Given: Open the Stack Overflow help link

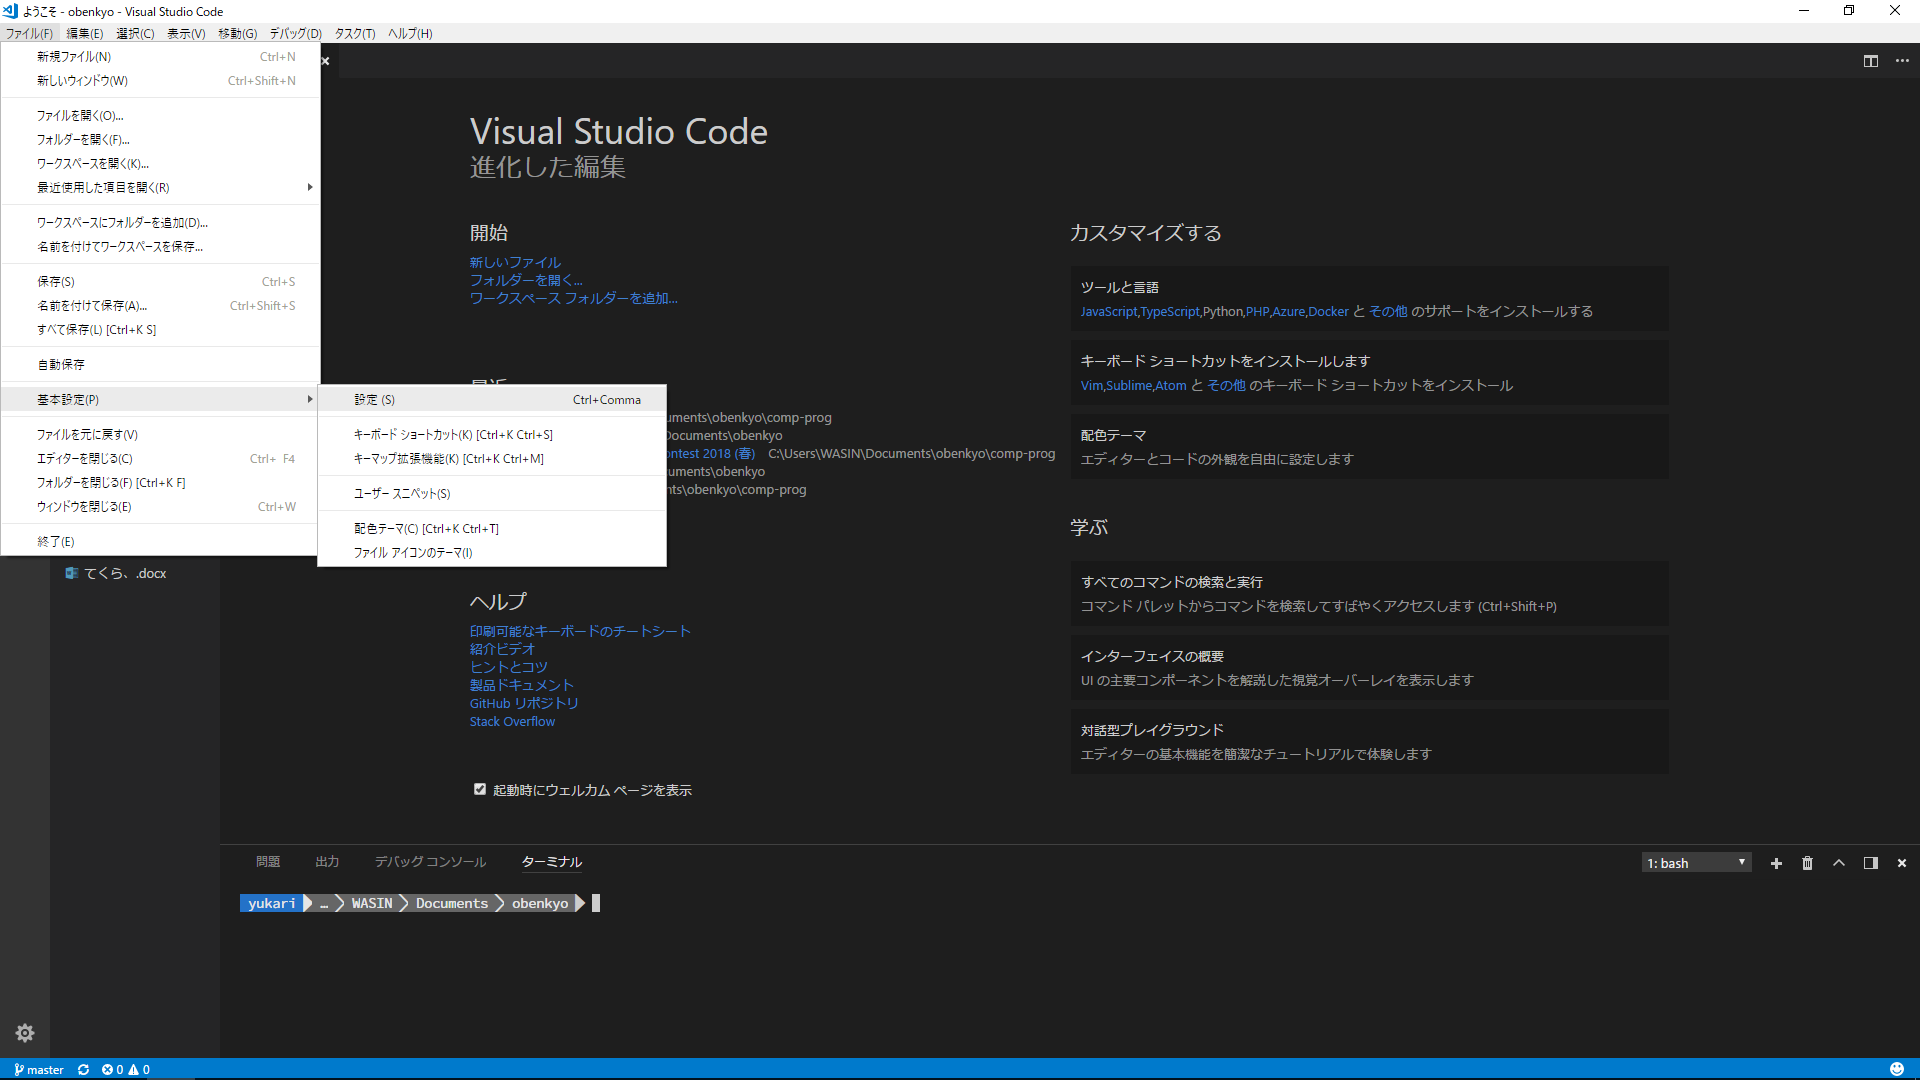Looking at the screenshot, I should tap(512, 721).
